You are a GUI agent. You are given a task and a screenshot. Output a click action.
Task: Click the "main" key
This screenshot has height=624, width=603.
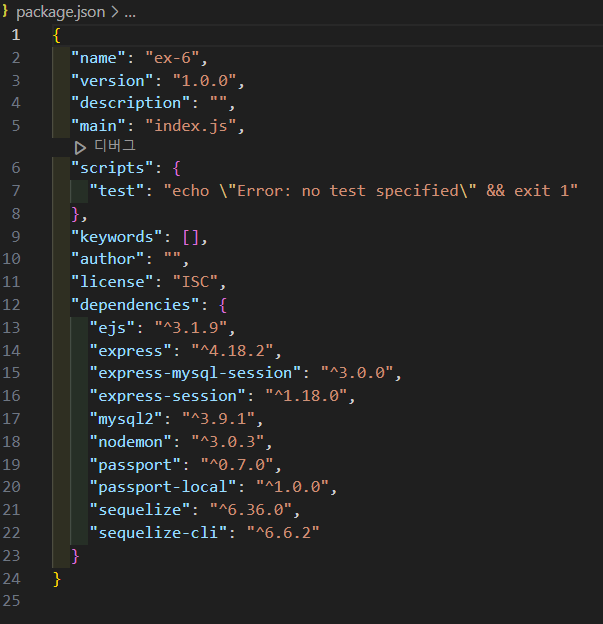point(99,126)
